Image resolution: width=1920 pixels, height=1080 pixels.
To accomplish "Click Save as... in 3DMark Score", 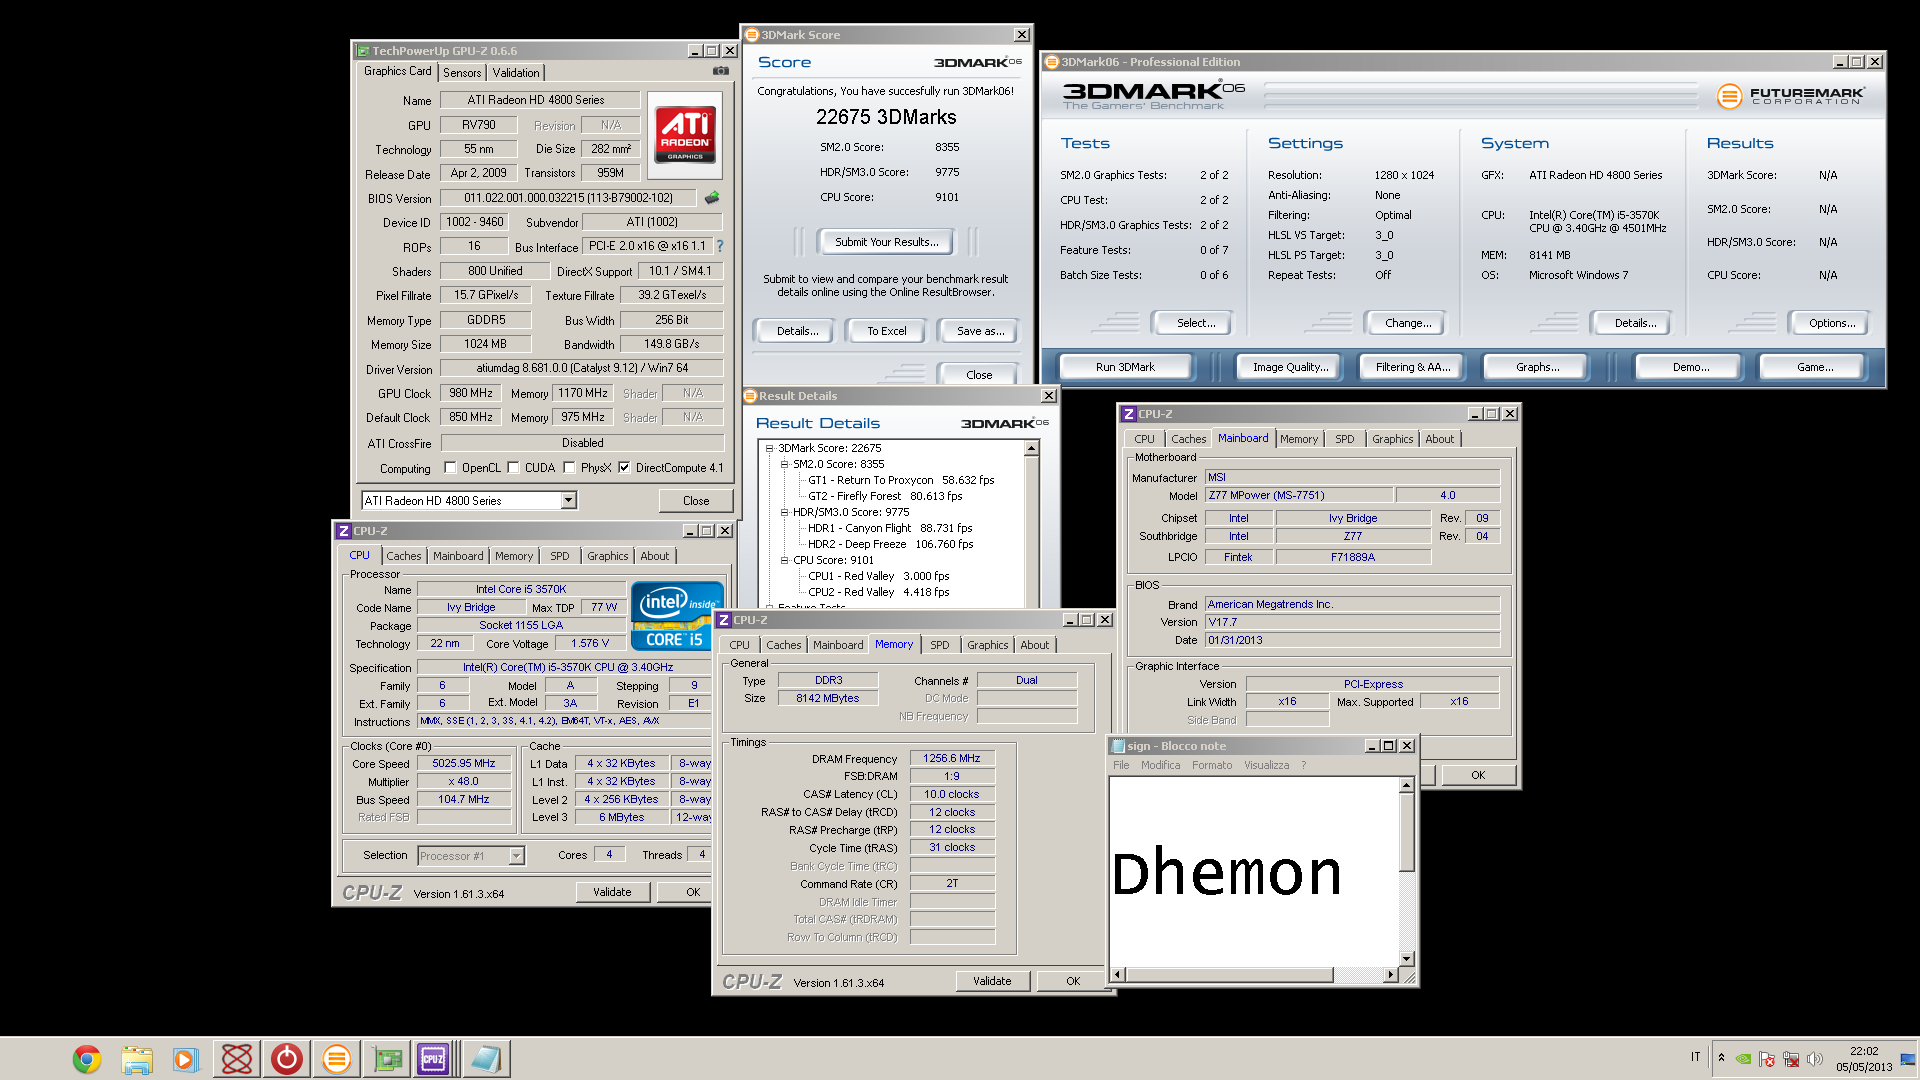I will click(980, 331).
